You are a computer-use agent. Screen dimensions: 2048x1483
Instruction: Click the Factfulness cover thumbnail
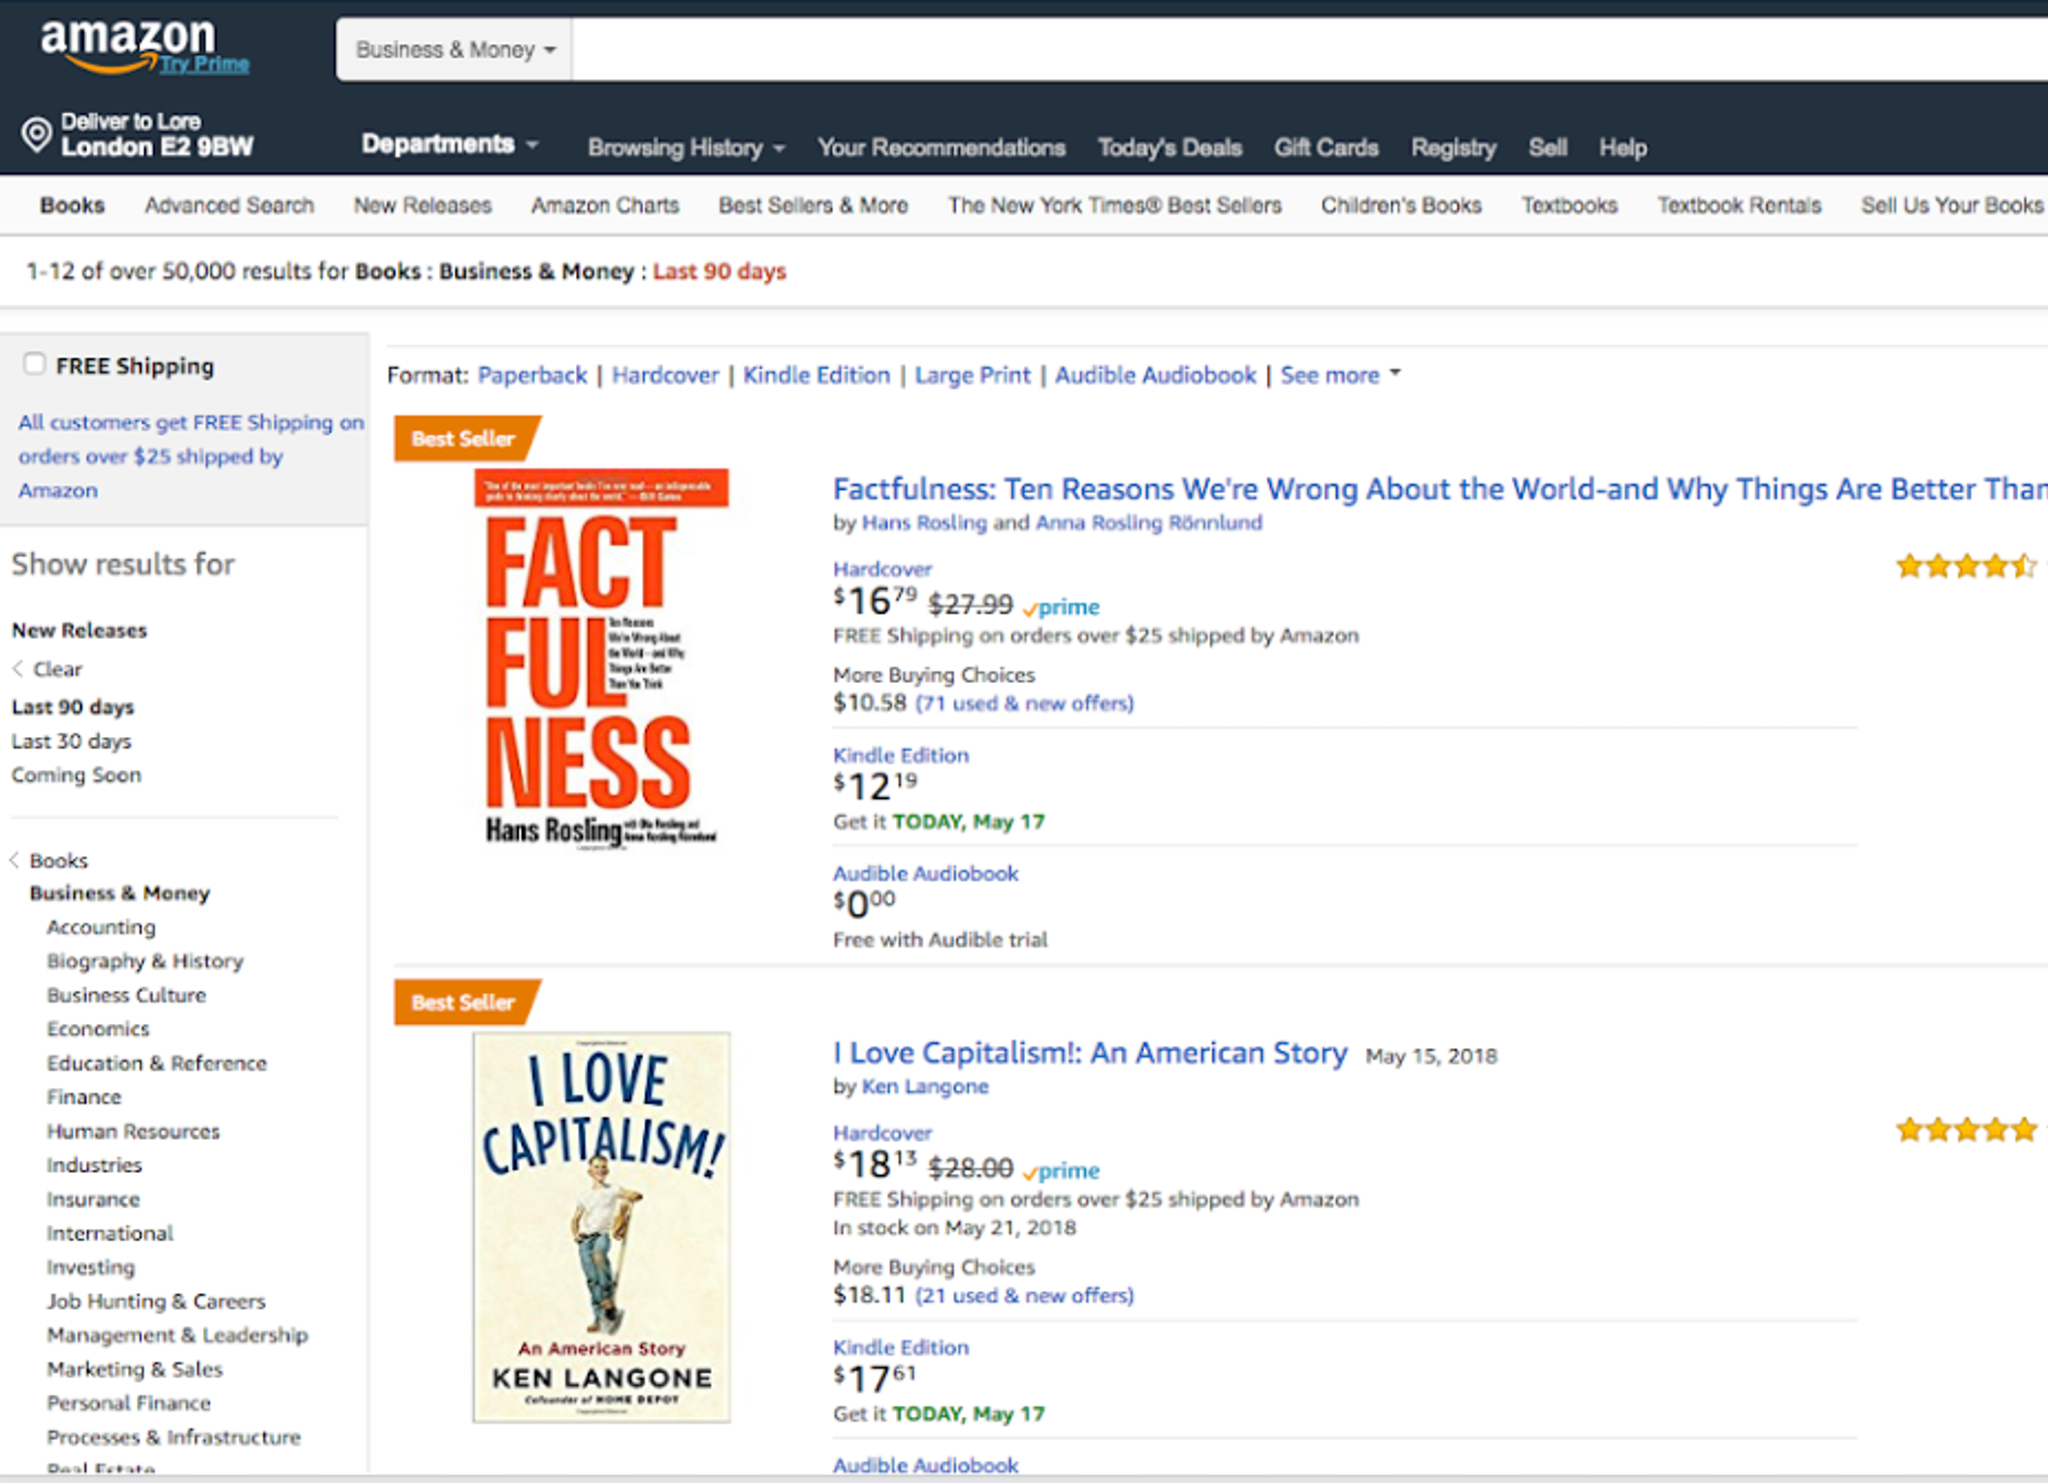tap(601, 660)
